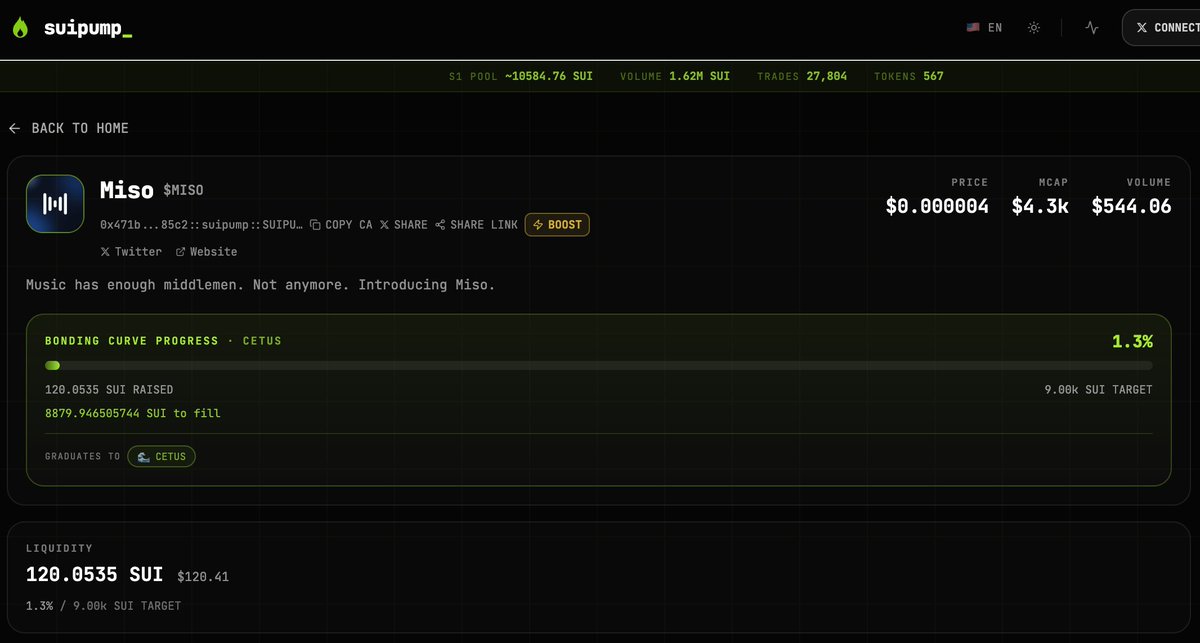Image resolution: width=1200 pixels, height=643 pixels.
Task: Click 1.3% / 9.00k SUI TARGET liquidity text
Action: pyautogui.click(x=104, y=606)
